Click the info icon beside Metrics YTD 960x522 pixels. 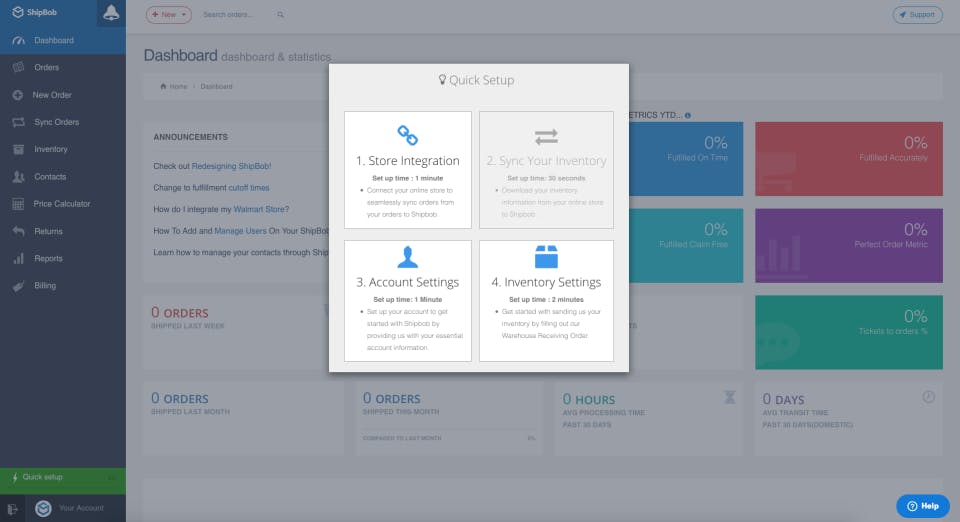click(688, 116)
